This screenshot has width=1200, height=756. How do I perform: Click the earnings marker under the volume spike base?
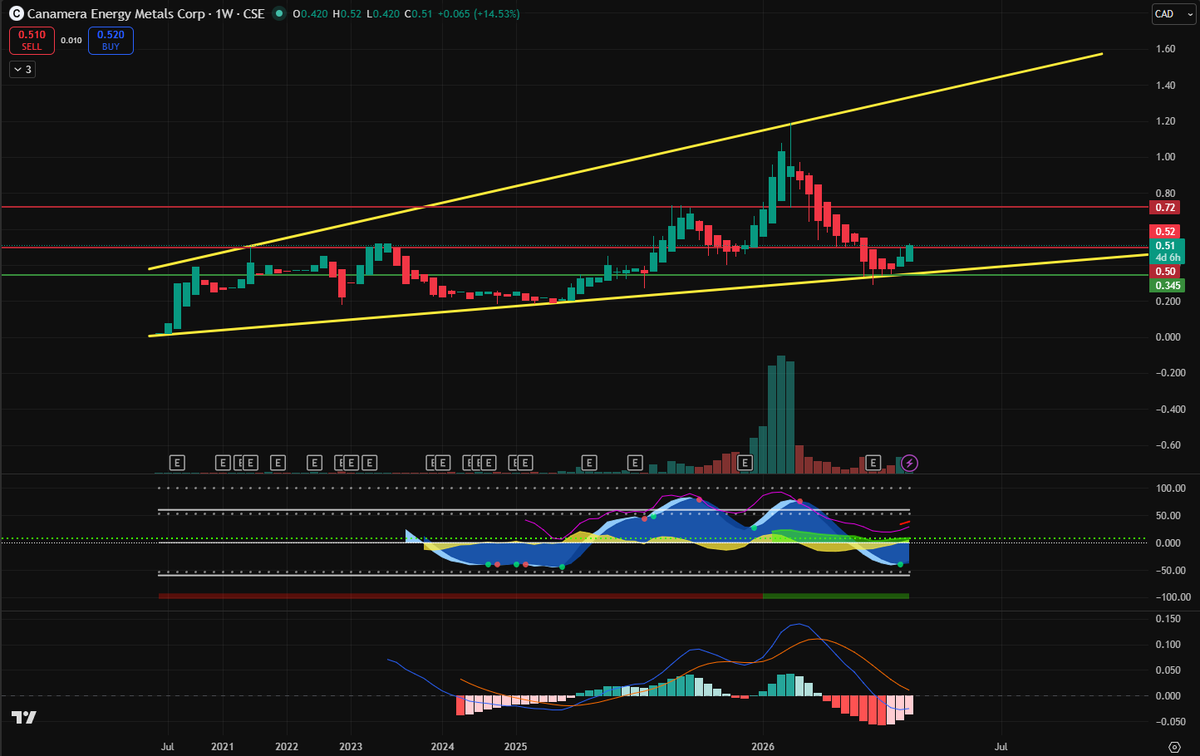tap(744, 462)
